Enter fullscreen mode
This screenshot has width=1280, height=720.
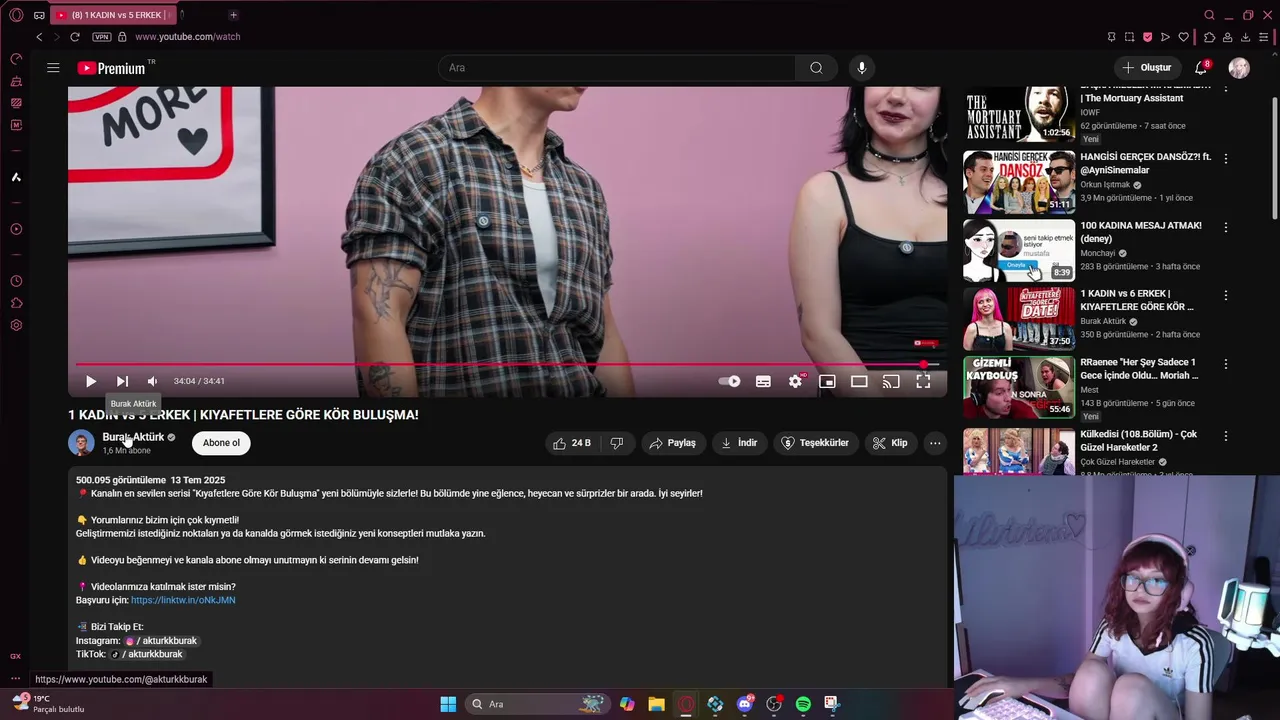923,381
